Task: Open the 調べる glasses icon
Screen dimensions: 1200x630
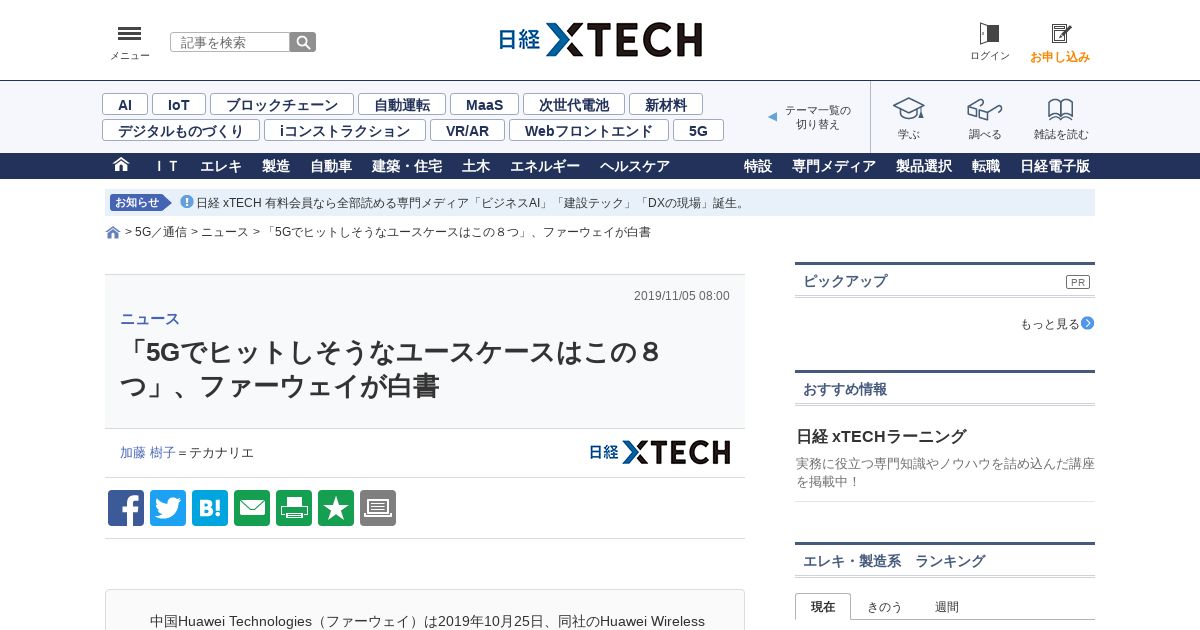Action: tap(984, 109)
